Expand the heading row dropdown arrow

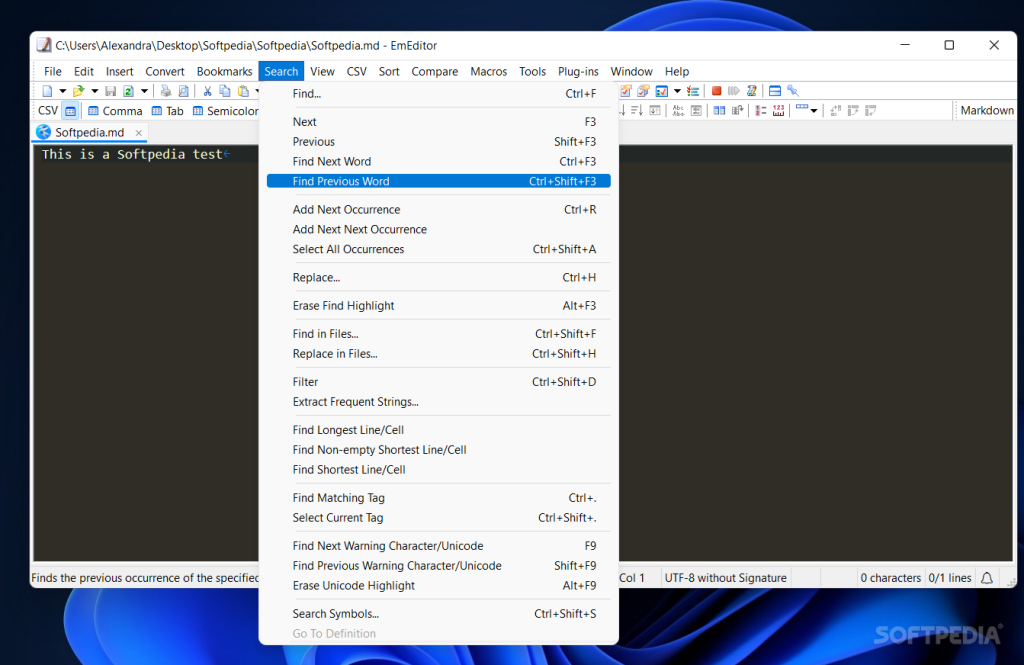pyautogui.click(x=814, y=111)
